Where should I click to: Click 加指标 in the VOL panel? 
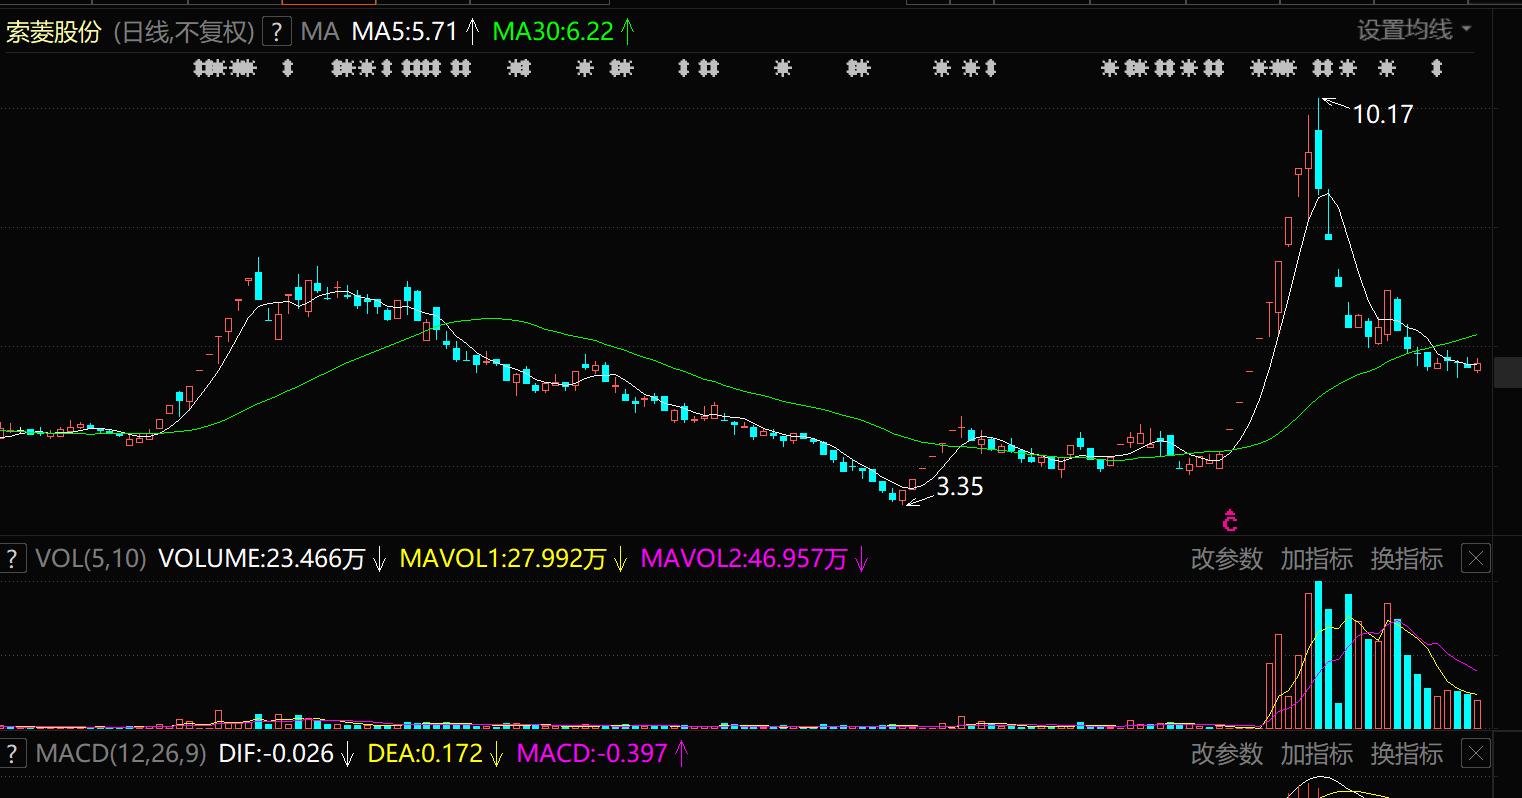pyautogui.click(x=1316, y=559)
